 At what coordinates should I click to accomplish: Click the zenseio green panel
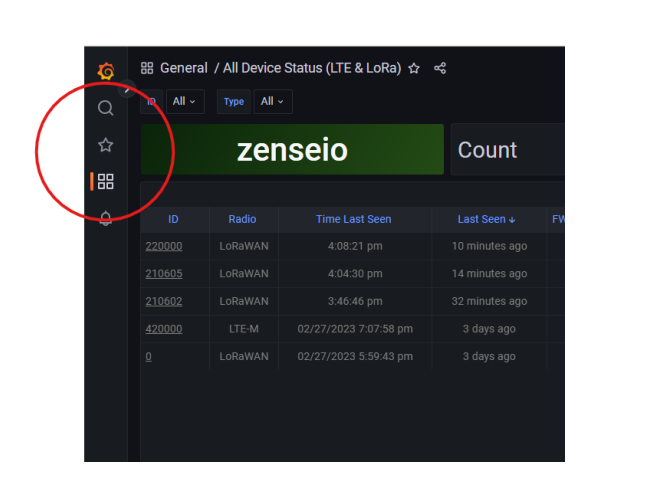(x=292, y=150)
